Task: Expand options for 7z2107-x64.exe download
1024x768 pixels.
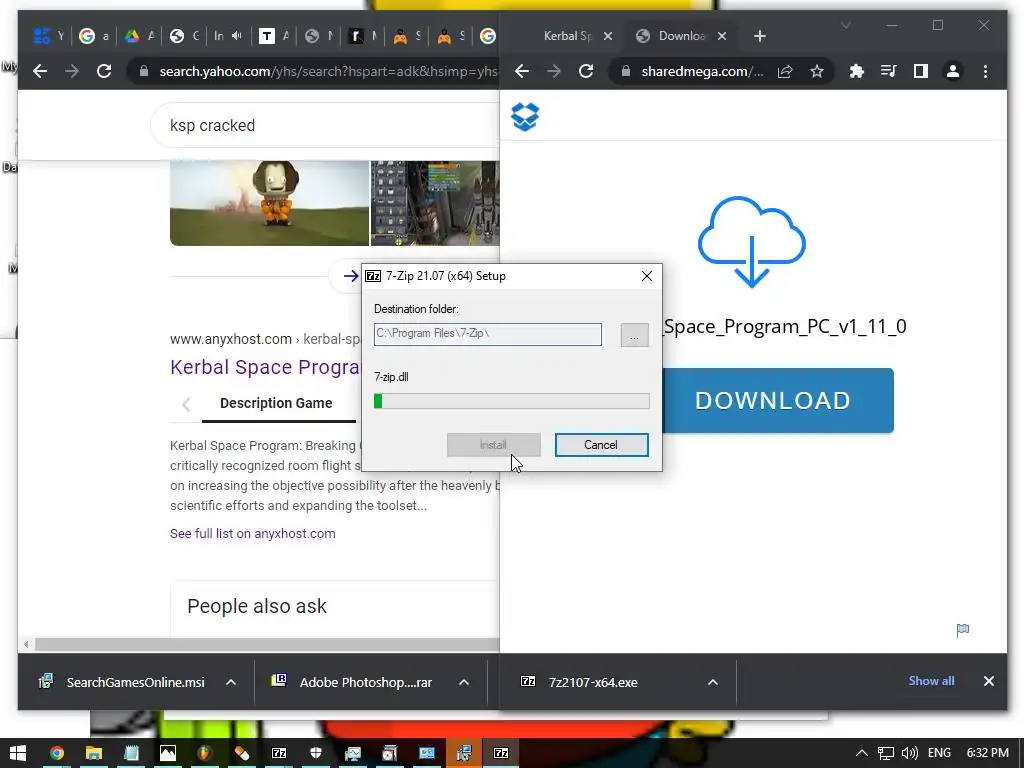Action: tap(712, 682)
